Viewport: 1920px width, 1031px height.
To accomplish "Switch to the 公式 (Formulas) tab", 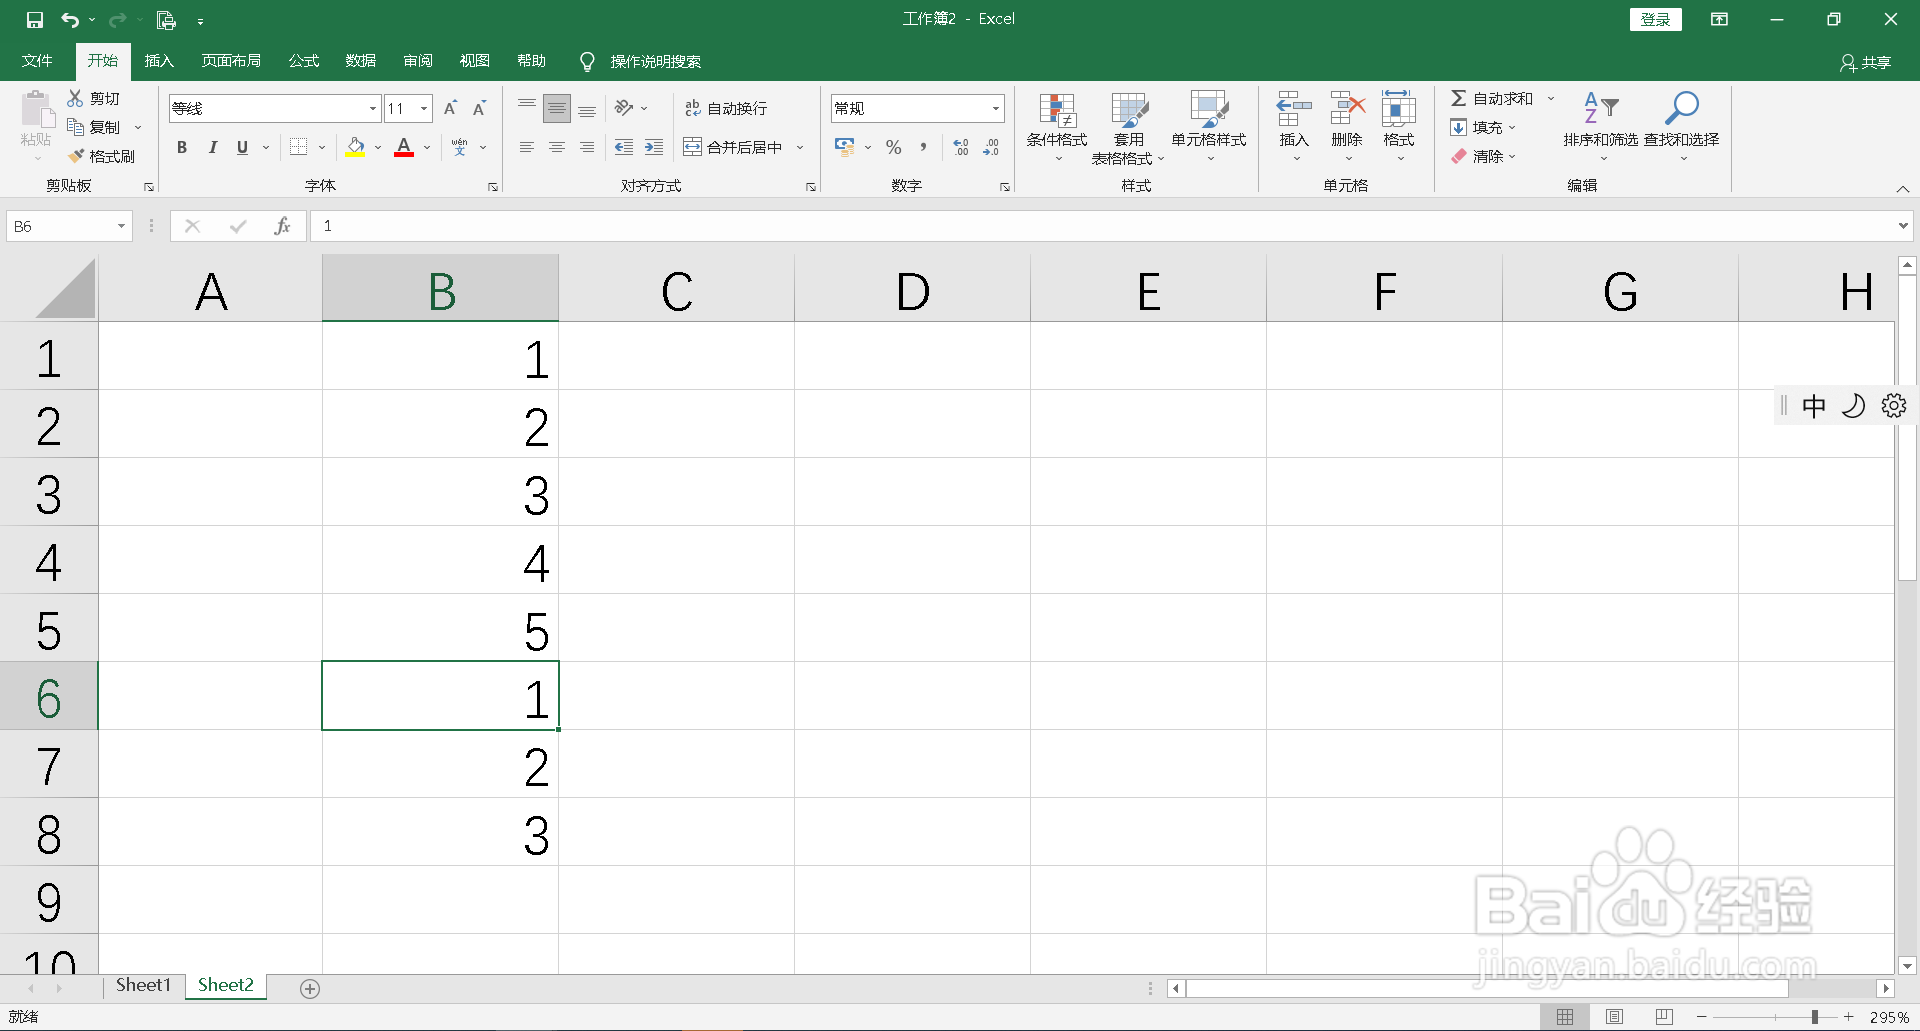I will (x=304, y=61).
